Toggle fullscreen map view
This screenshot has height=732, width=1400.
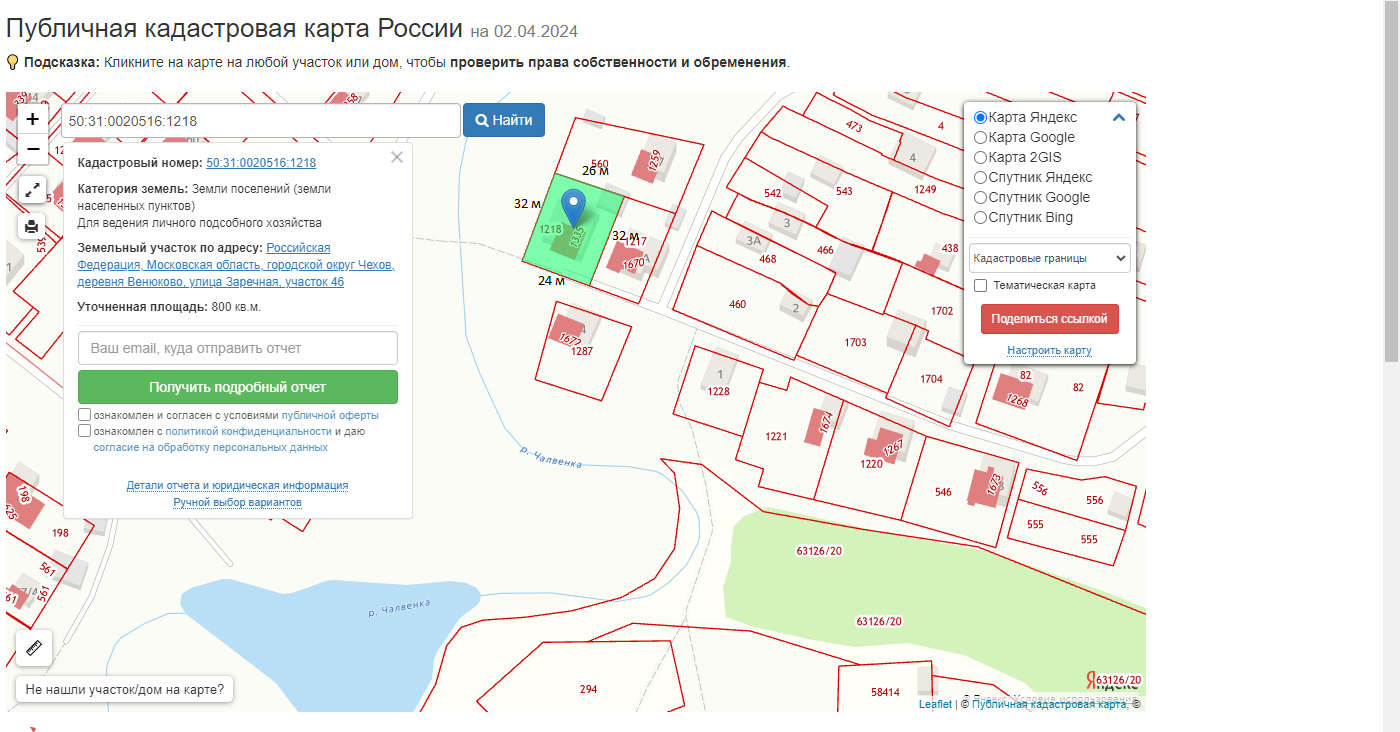coord(32,189)
